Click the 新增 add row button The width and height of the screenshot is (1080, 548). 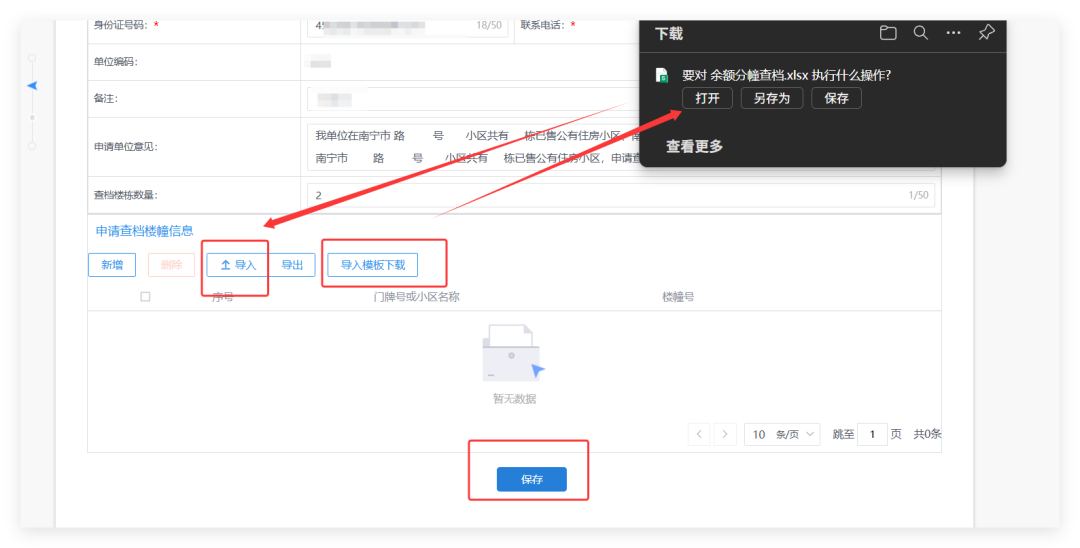[x=112, y=265]
